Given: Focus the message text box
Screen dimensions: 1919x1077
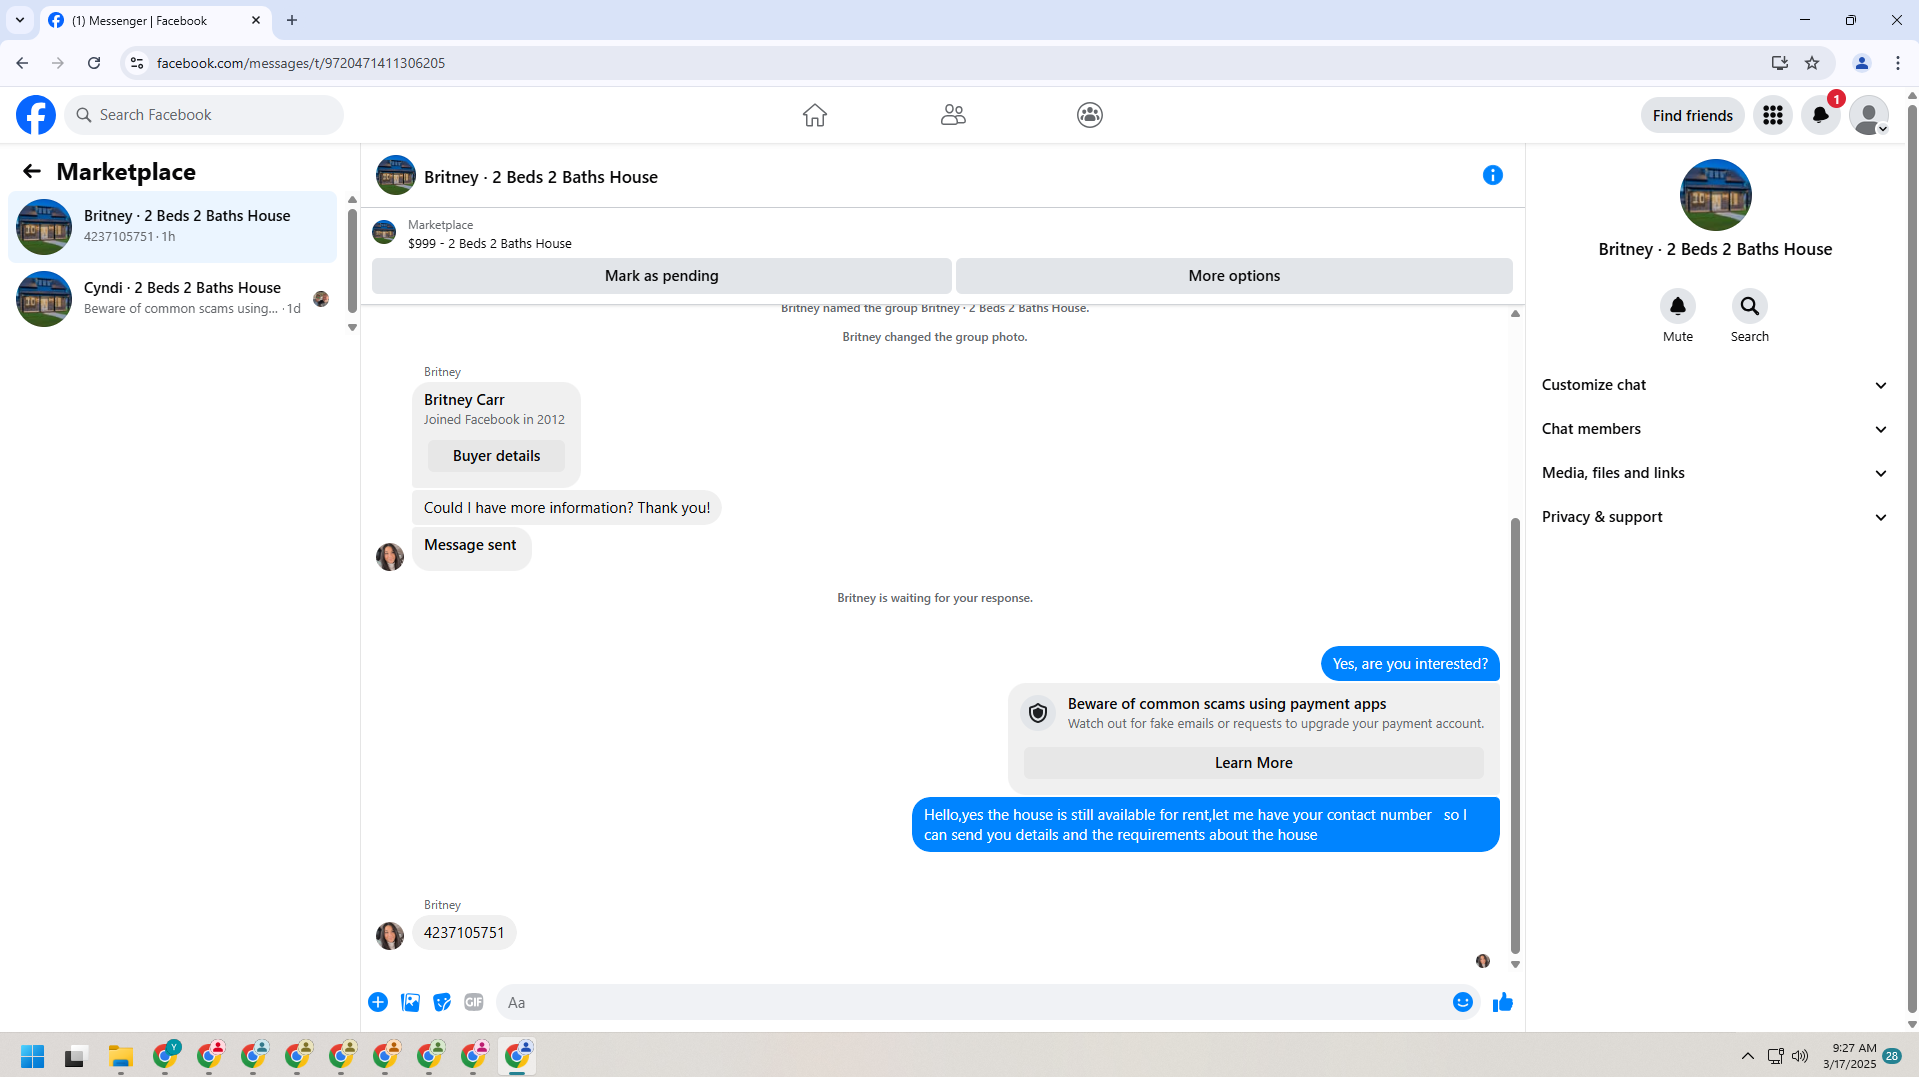Looking at the screenshot, I should point(972,1002).
